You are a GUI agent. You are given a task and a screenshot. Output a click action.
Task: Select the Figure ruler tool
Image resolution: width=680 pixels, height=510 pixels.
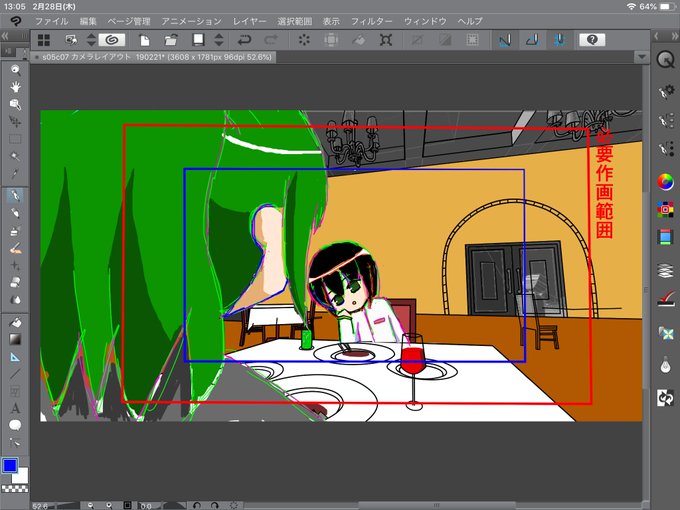15,357
